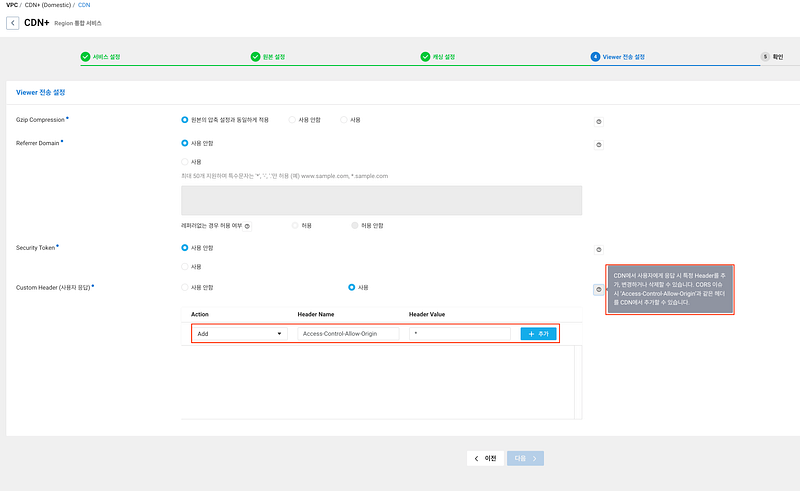Open the Gzip Compression help icon
This screenshot has height=491, width=800.
pyautogui.click(x=598, y=121)
